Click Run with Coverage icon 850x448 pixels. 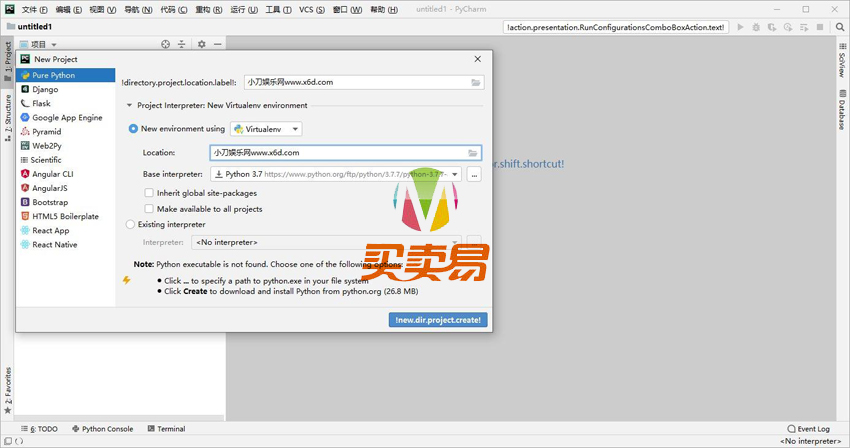772,27
